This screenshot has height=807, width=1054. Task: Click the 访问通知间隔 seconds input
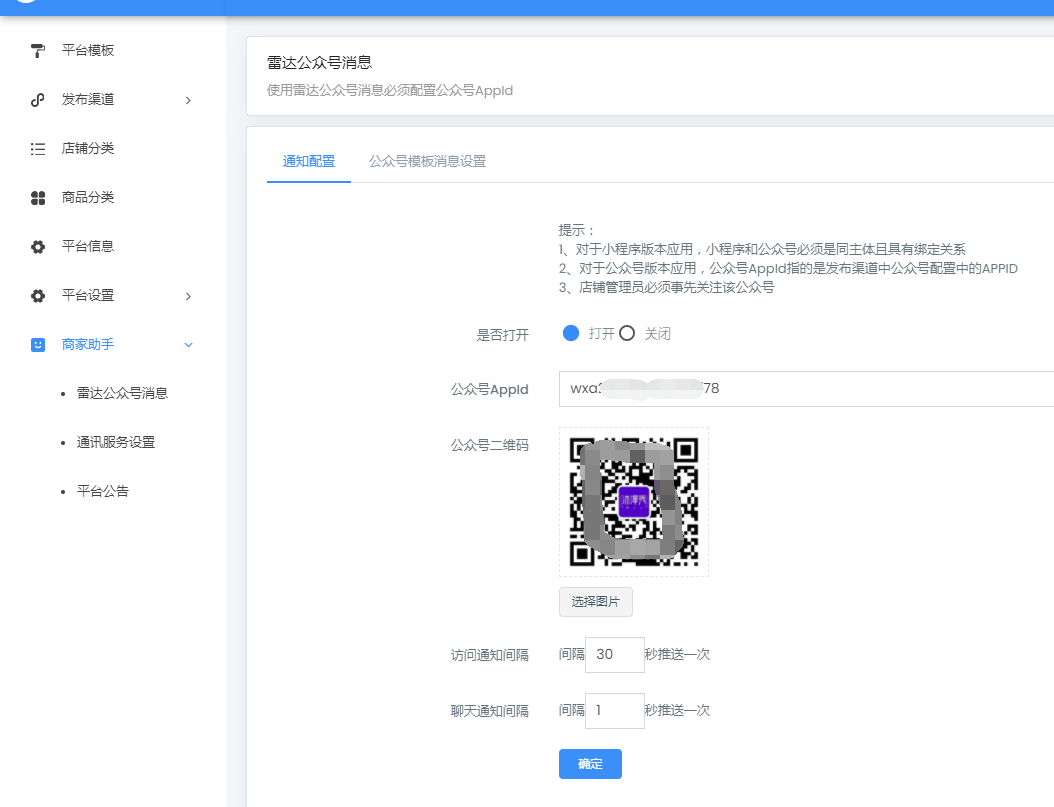coord(614,654)
